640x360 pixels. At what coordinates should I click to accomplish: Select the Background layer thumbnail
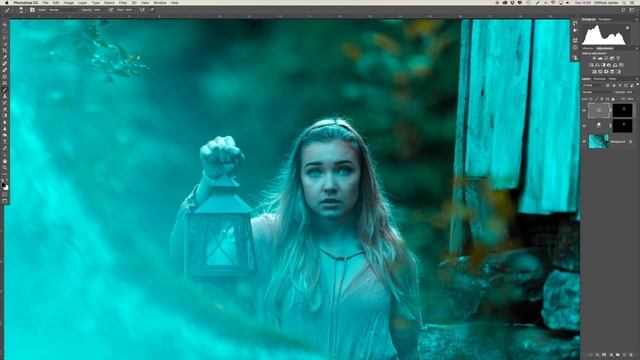598,141
